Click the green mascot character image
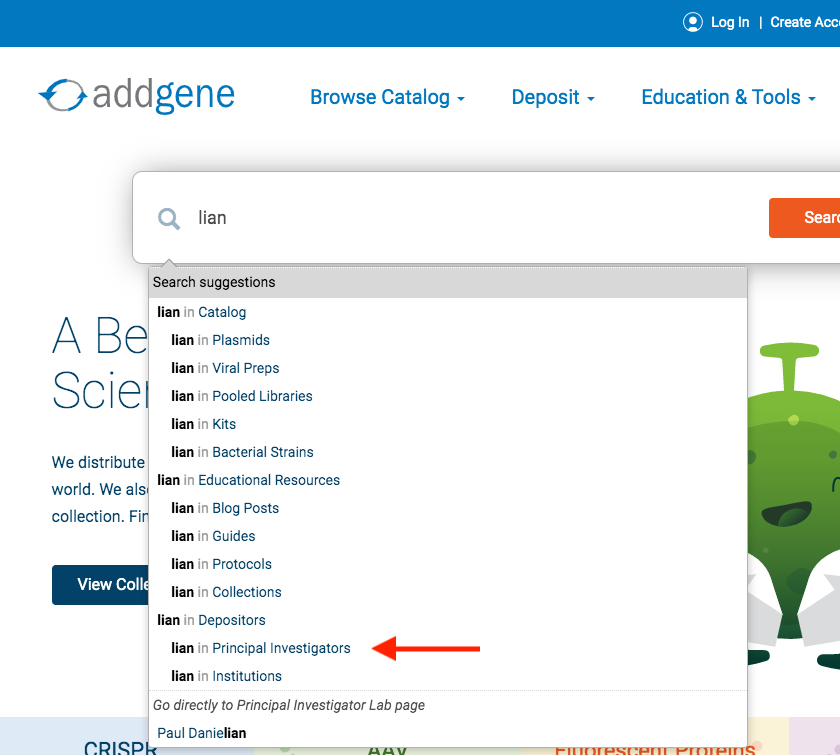The image size is (840, 755). [793, 504]
